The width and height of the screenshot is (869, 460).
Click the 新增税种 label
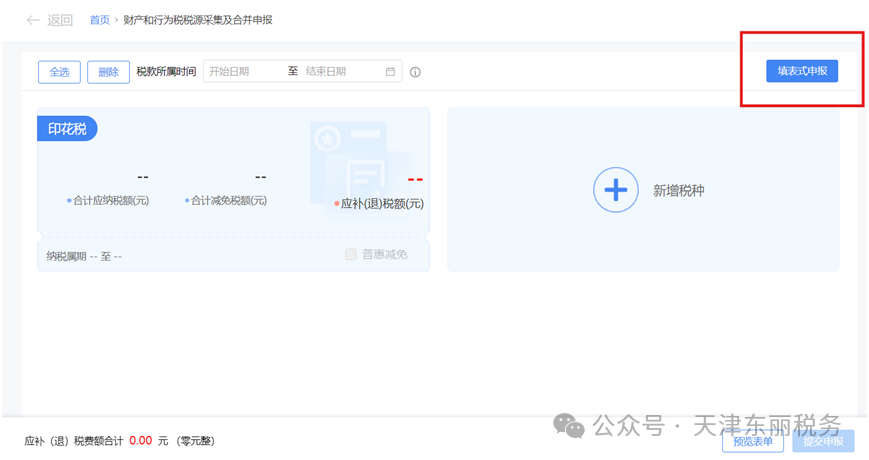(678, 191)
